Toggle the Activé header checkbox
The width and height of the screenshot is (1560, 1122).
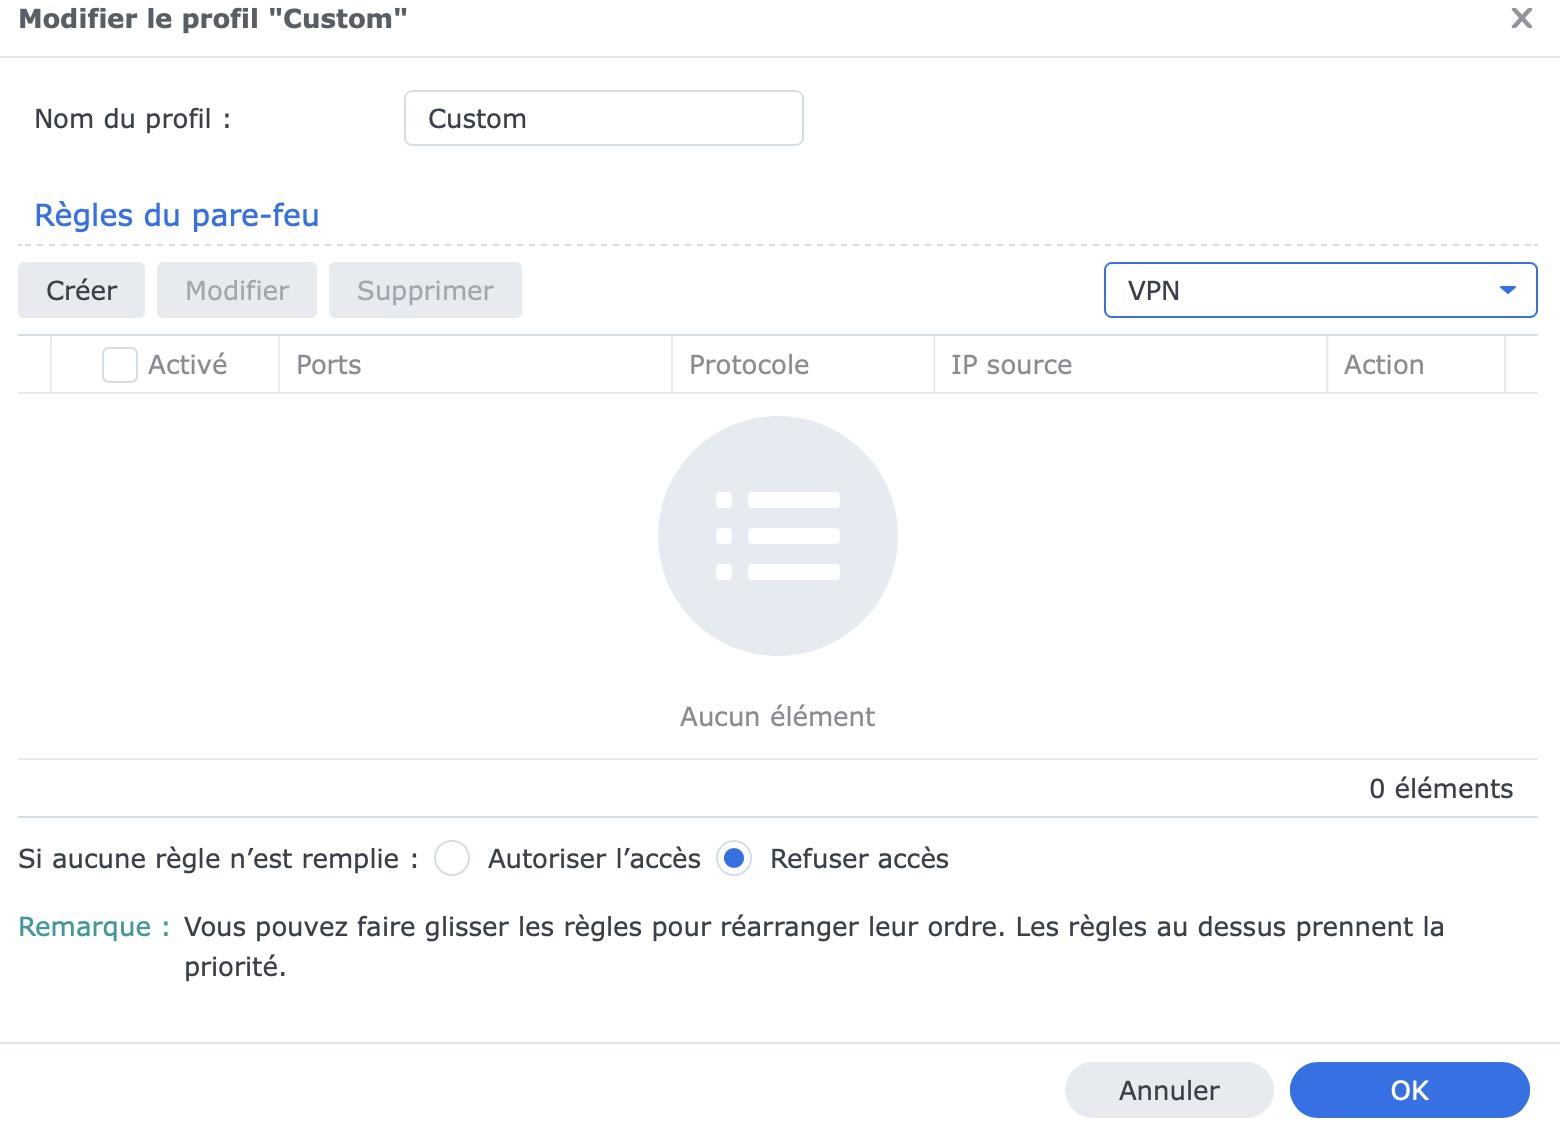click(120, 365)
